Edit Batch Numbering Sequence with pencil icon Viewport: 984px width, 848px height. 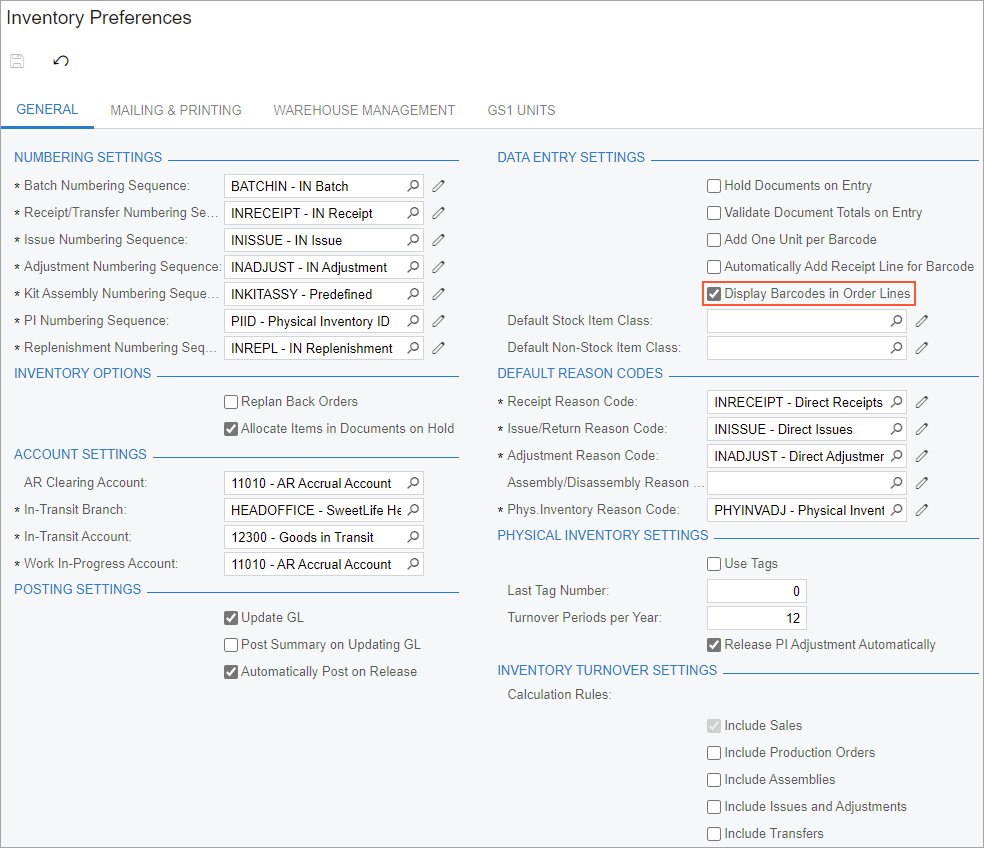[438, 186]
